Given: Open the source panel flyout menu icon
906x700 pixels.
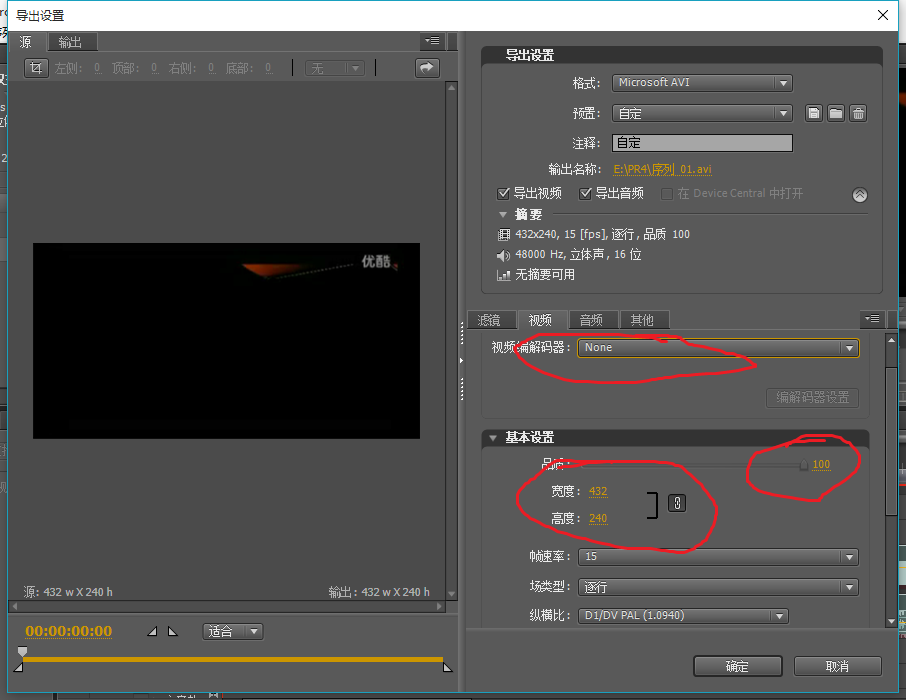Looking at the screenshot, I should [x=432, y=41].
